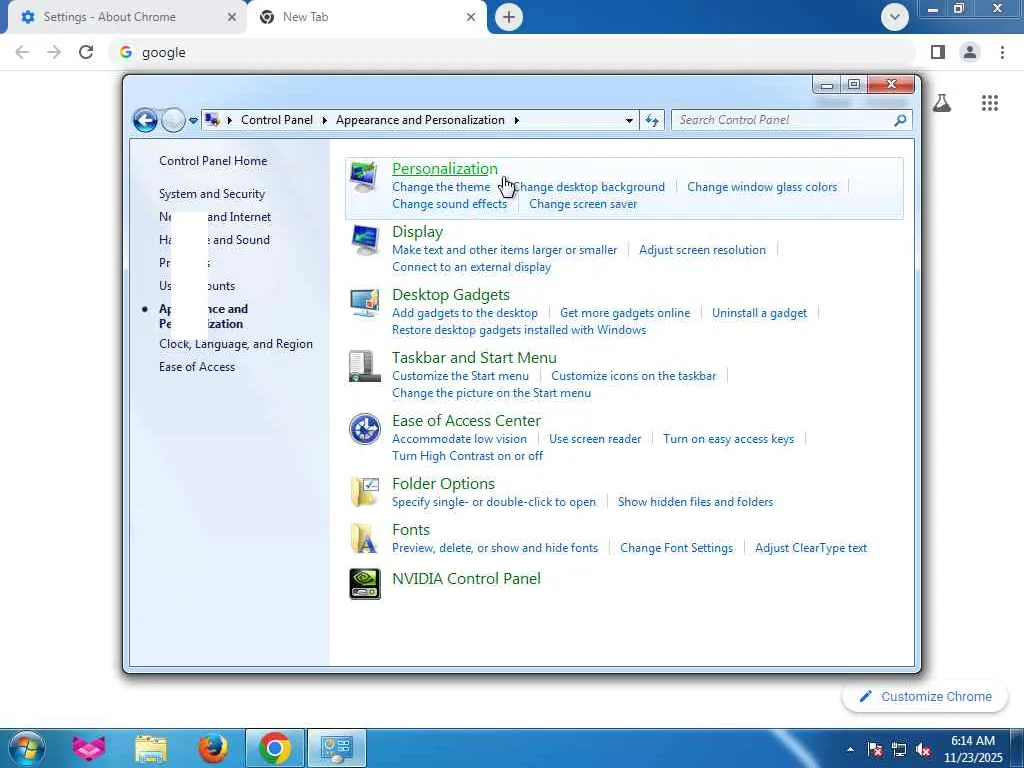Close the New Tab tab
Screen dimensions: 1024x768
(471, 17)
